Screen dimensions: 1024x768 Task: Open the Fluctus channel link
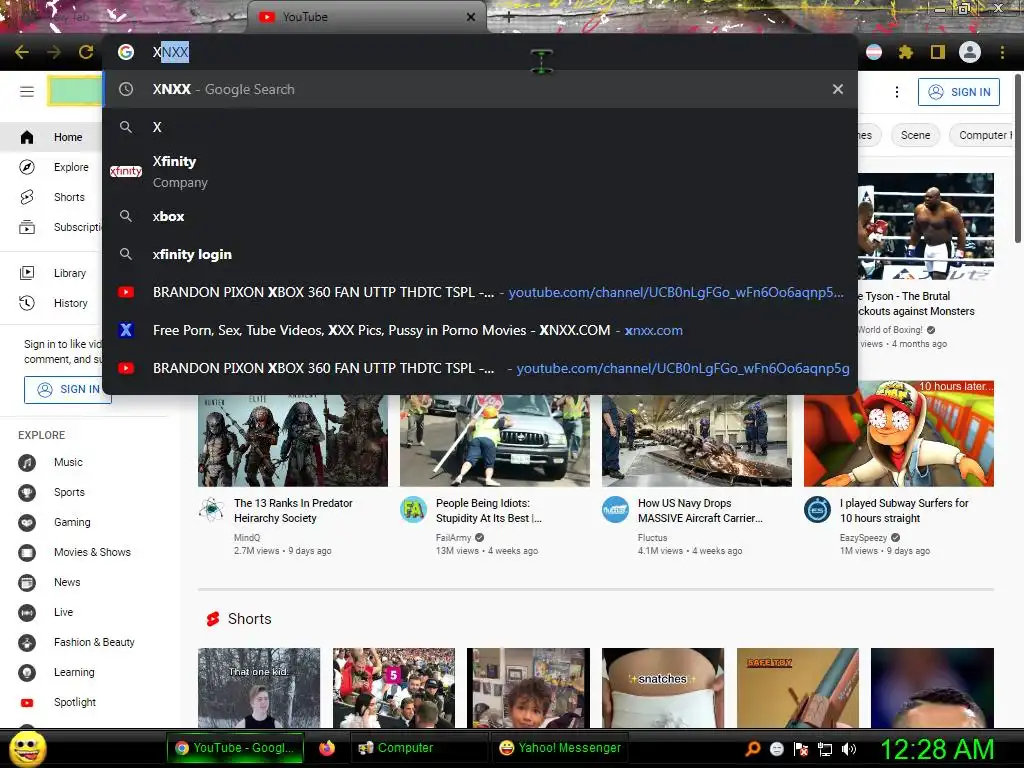click(652, 538)
